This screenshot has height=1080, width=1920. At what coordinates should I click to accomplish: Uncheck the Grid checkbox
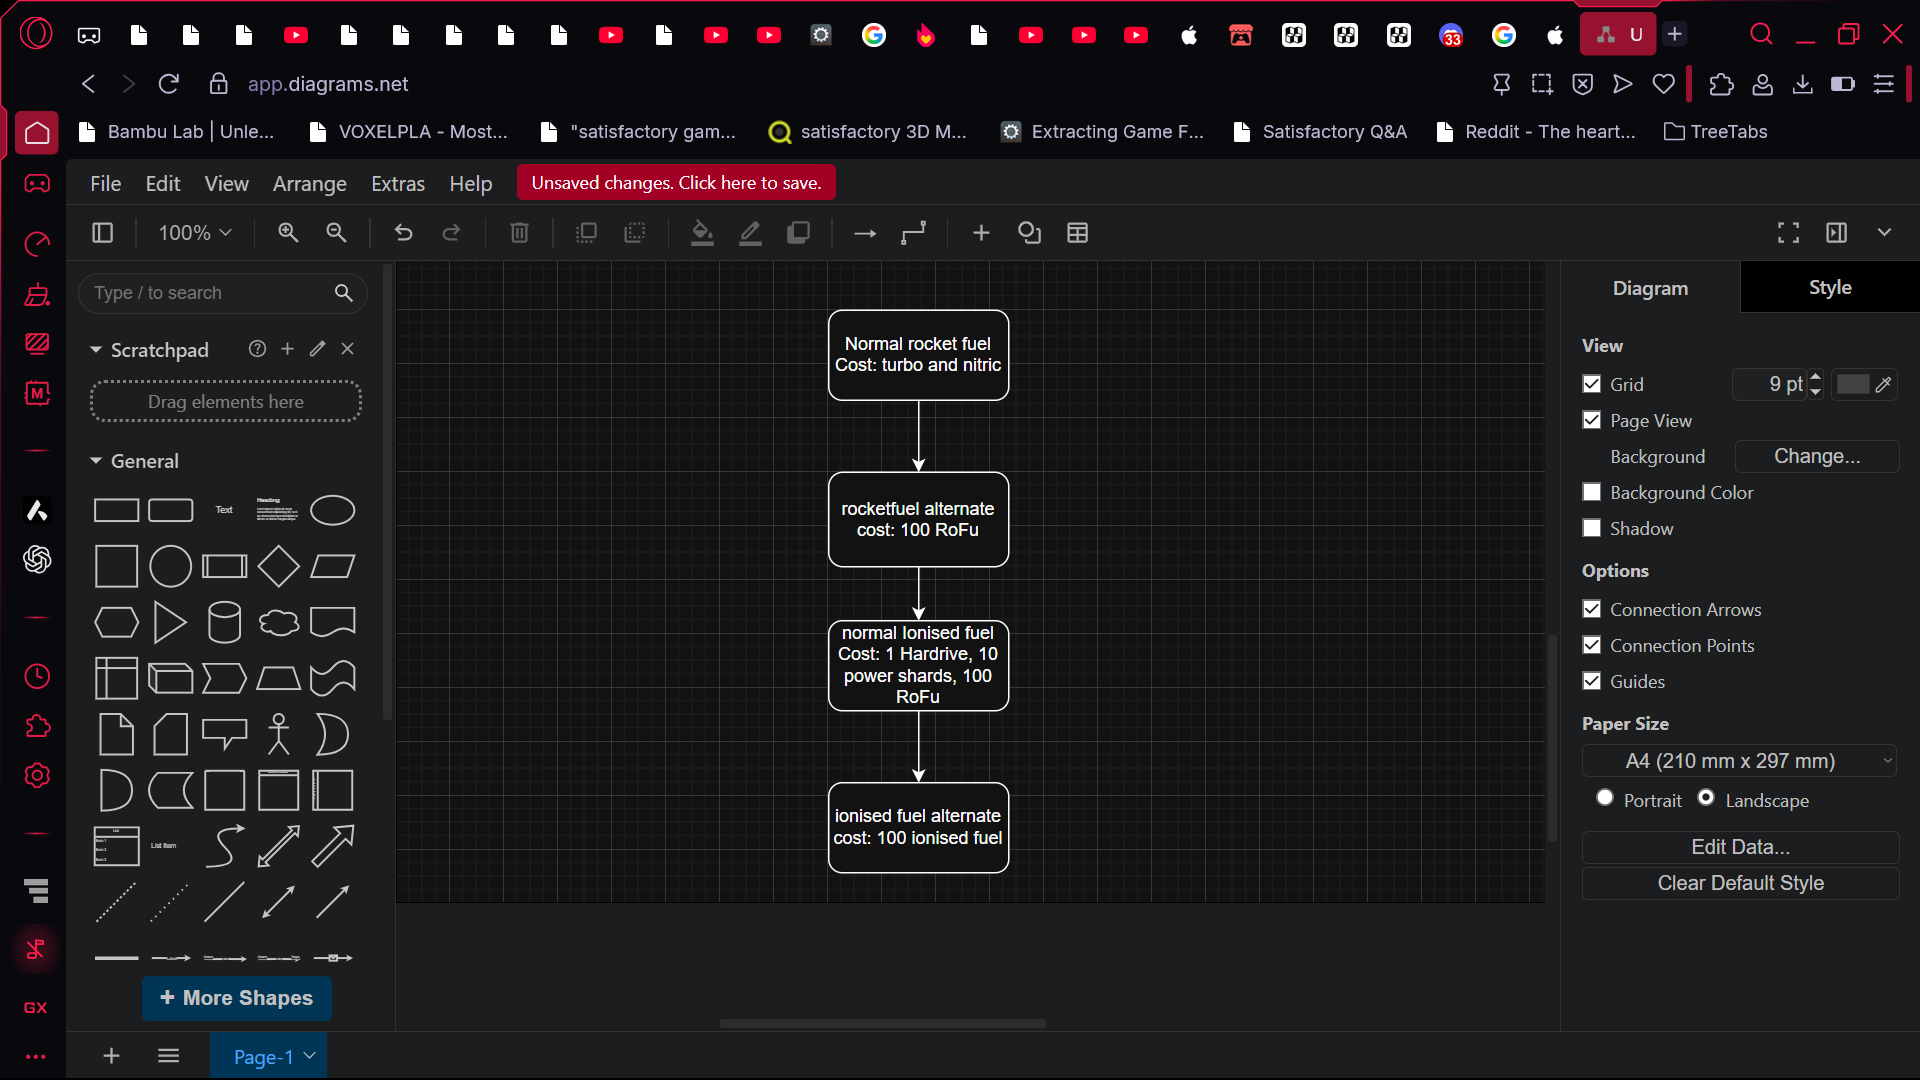[x=1592, y=384]
